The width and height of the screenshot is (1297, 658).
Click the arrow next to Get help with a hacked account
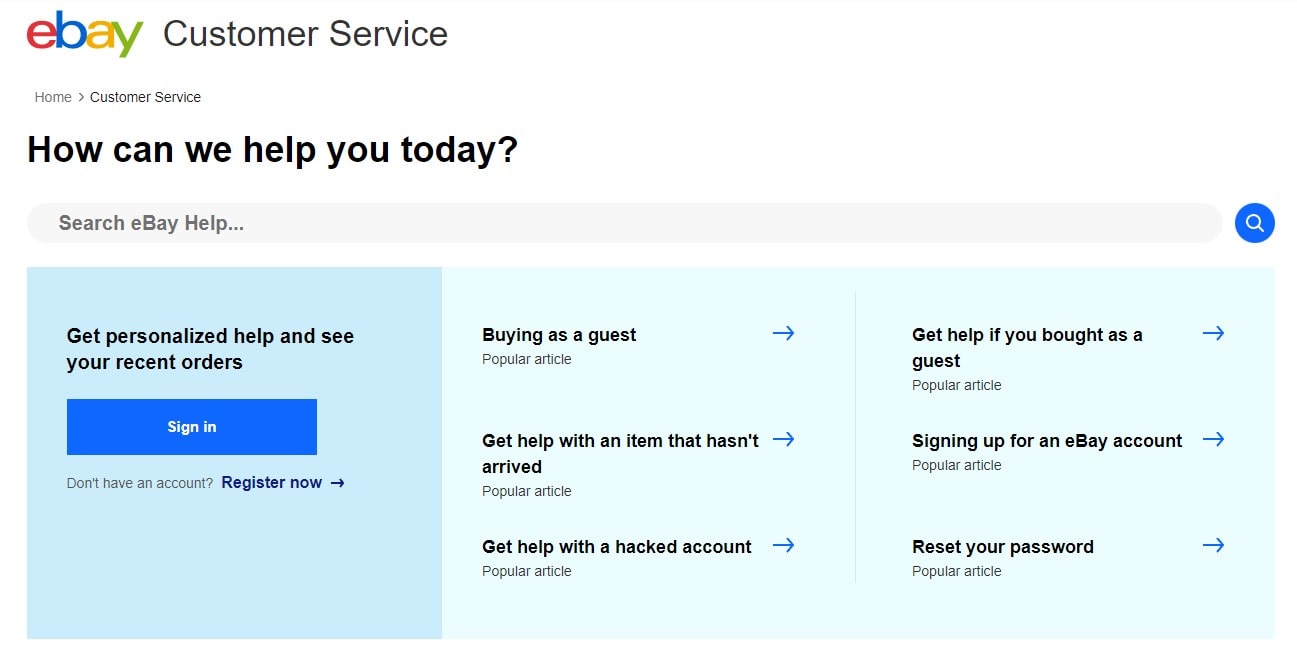pos(785,545)
